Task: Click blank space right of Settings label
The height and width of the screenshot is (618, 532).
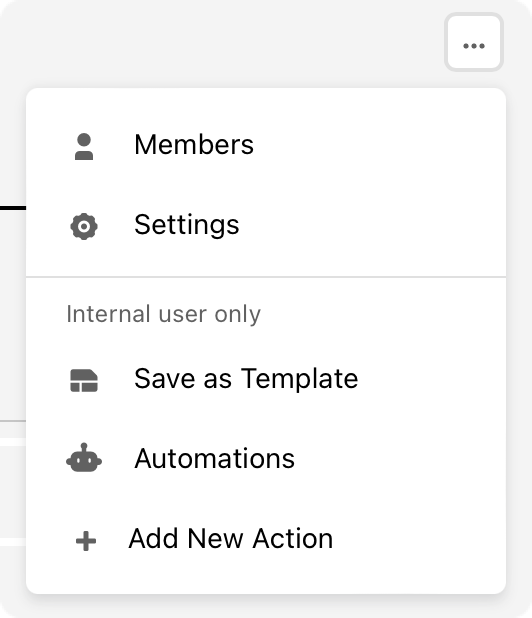Action: pyautogui.click(x=372, y=225)
